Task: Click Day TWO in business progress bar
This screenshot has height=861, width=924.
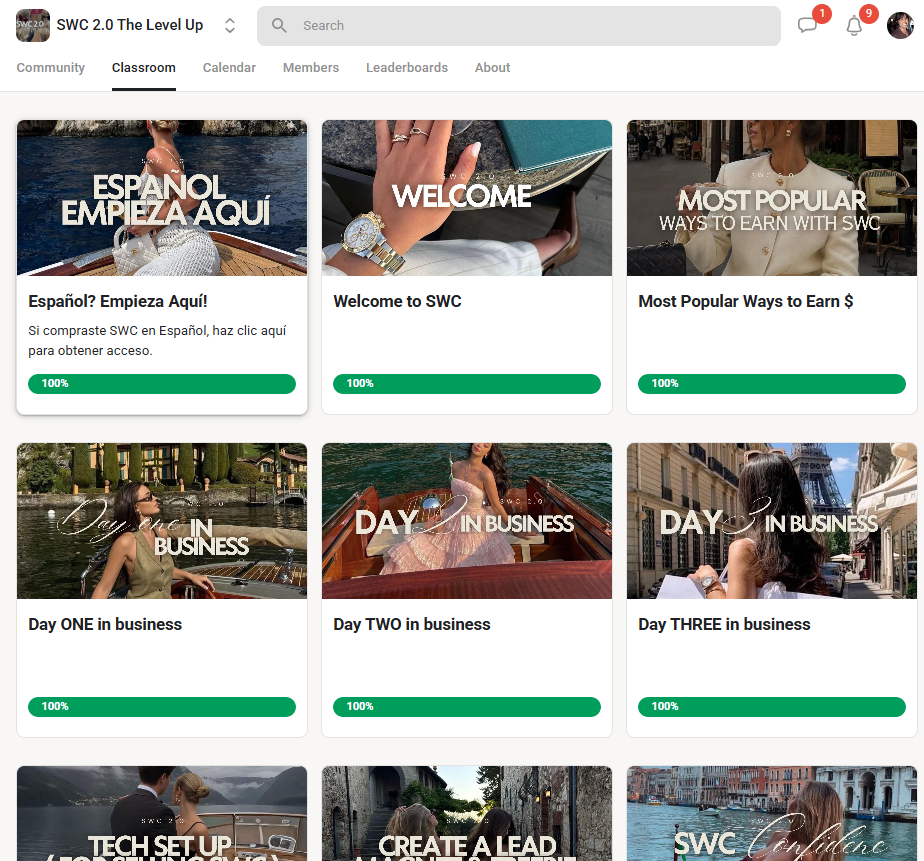Action: 467,707
